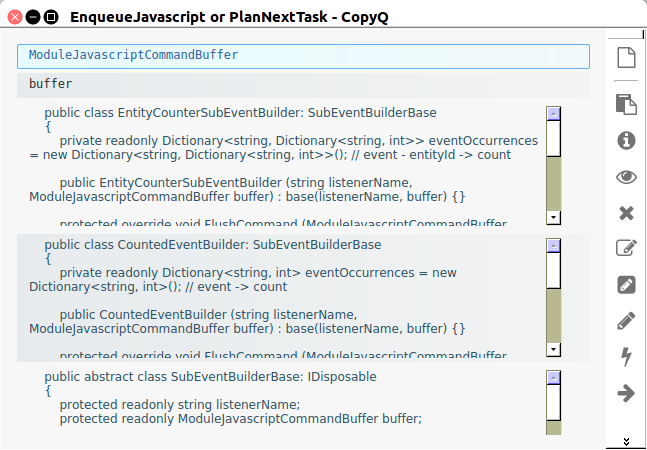Click the Edit Notes filled pencil icon
The image size is (647, 450).
(x=626, y=285)
